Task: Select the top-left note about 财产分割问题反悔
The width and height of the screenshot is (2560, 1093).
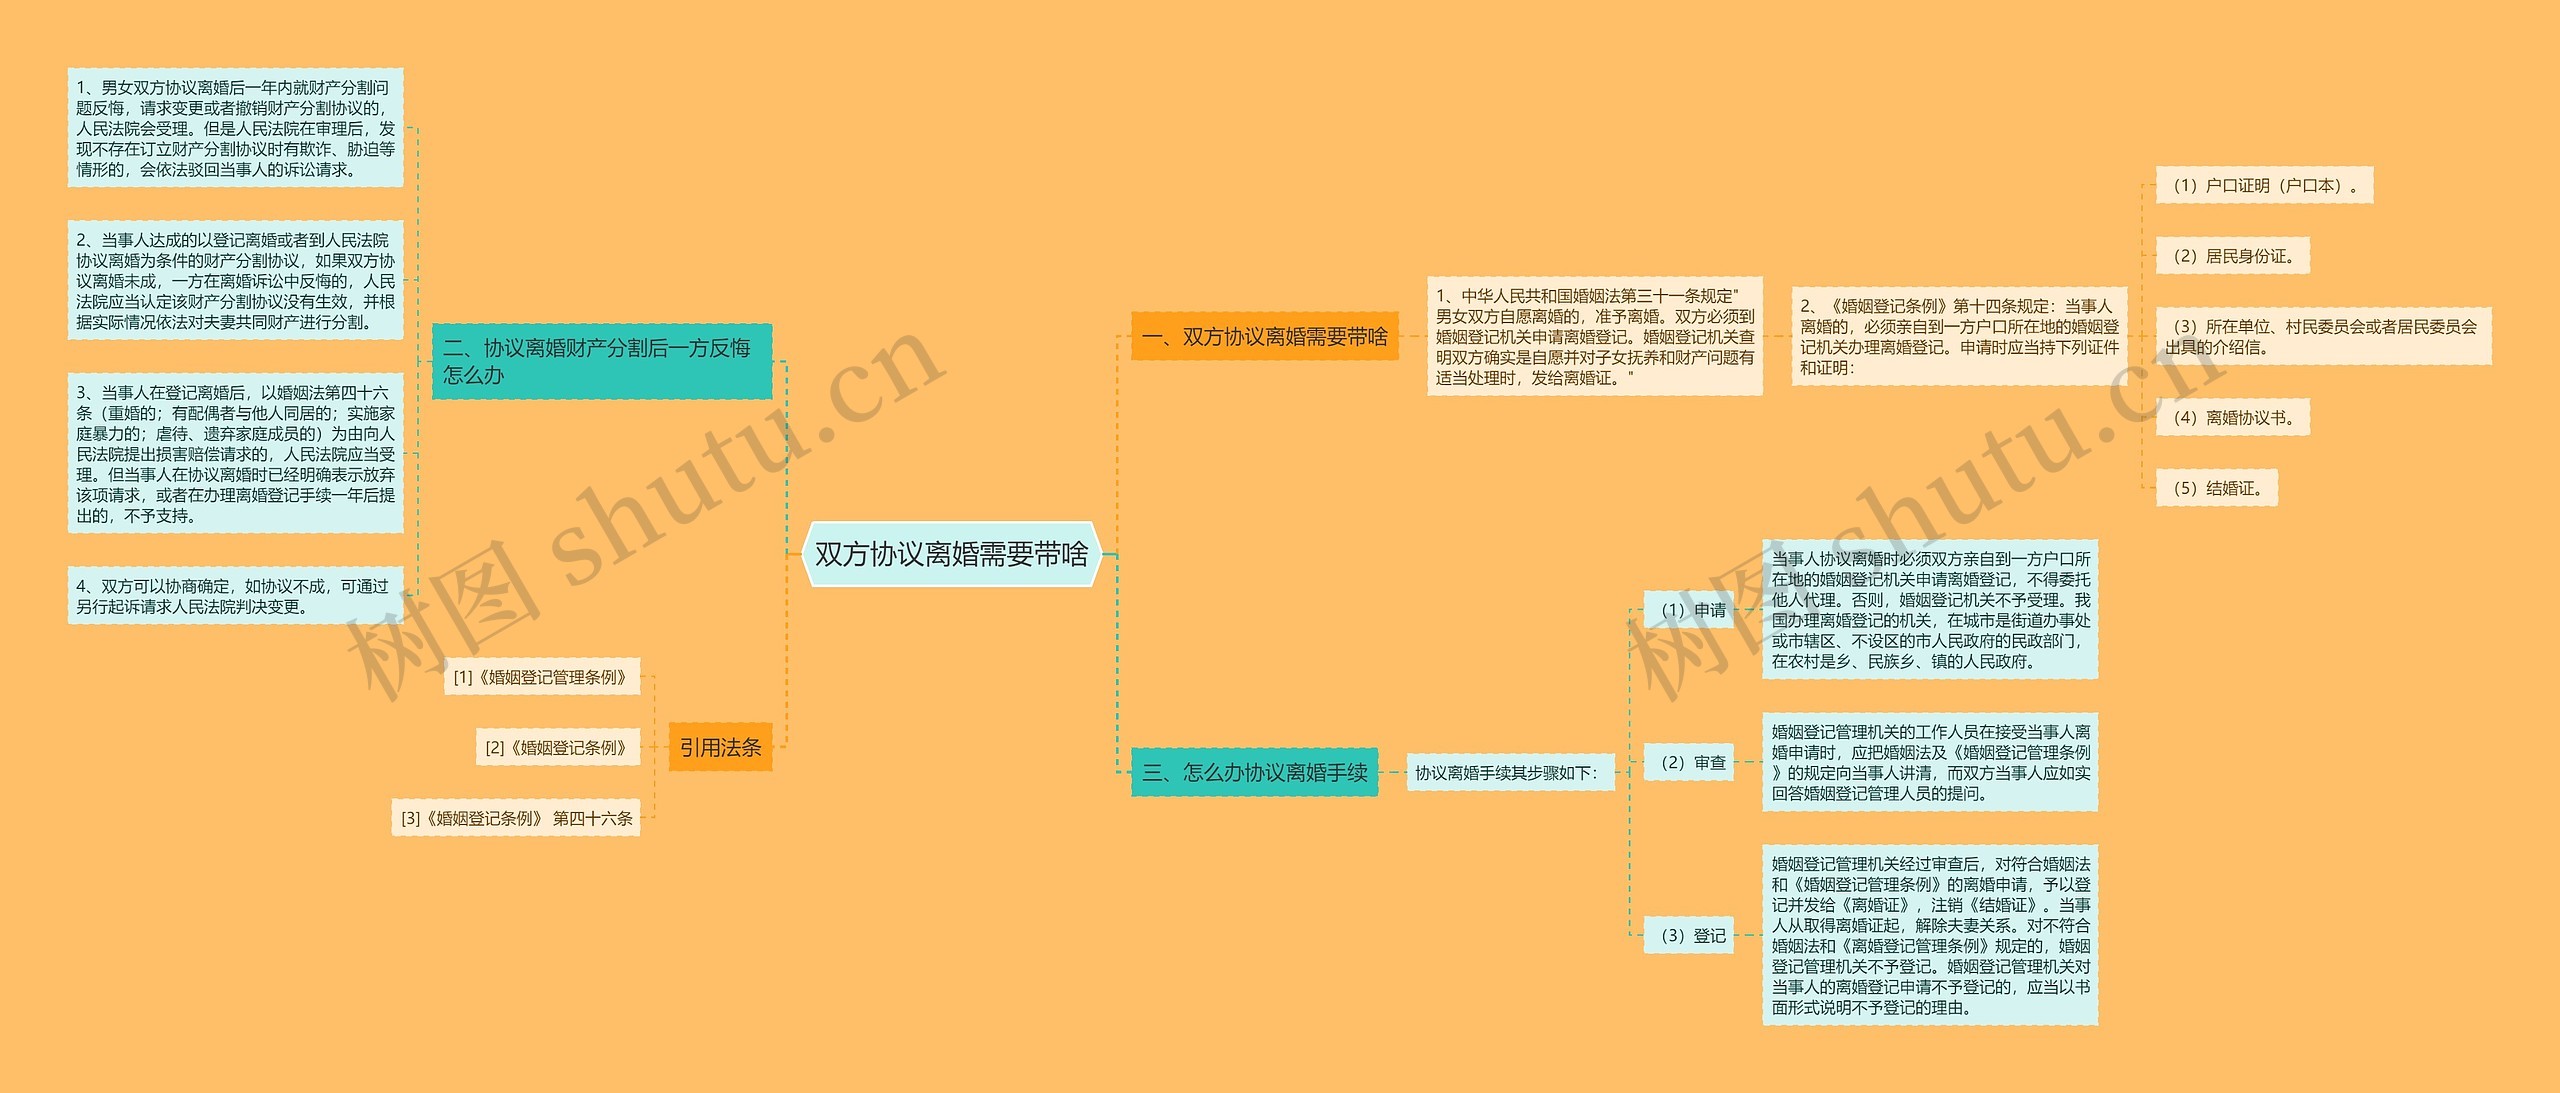Action: [236, 125]
